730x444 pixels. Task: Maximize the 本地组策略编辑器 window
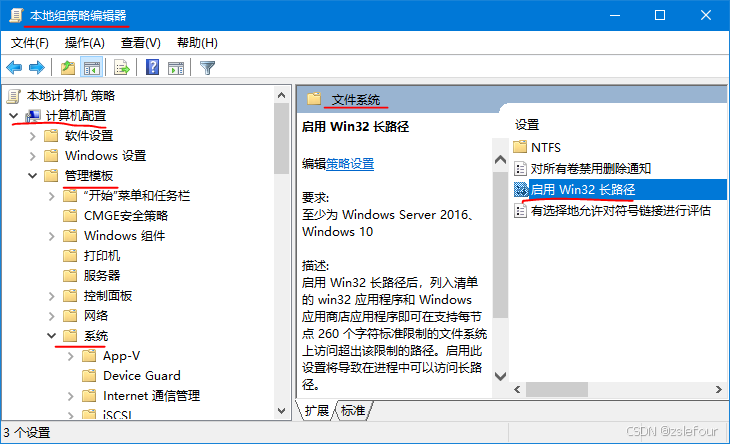[x=660, y=15]
